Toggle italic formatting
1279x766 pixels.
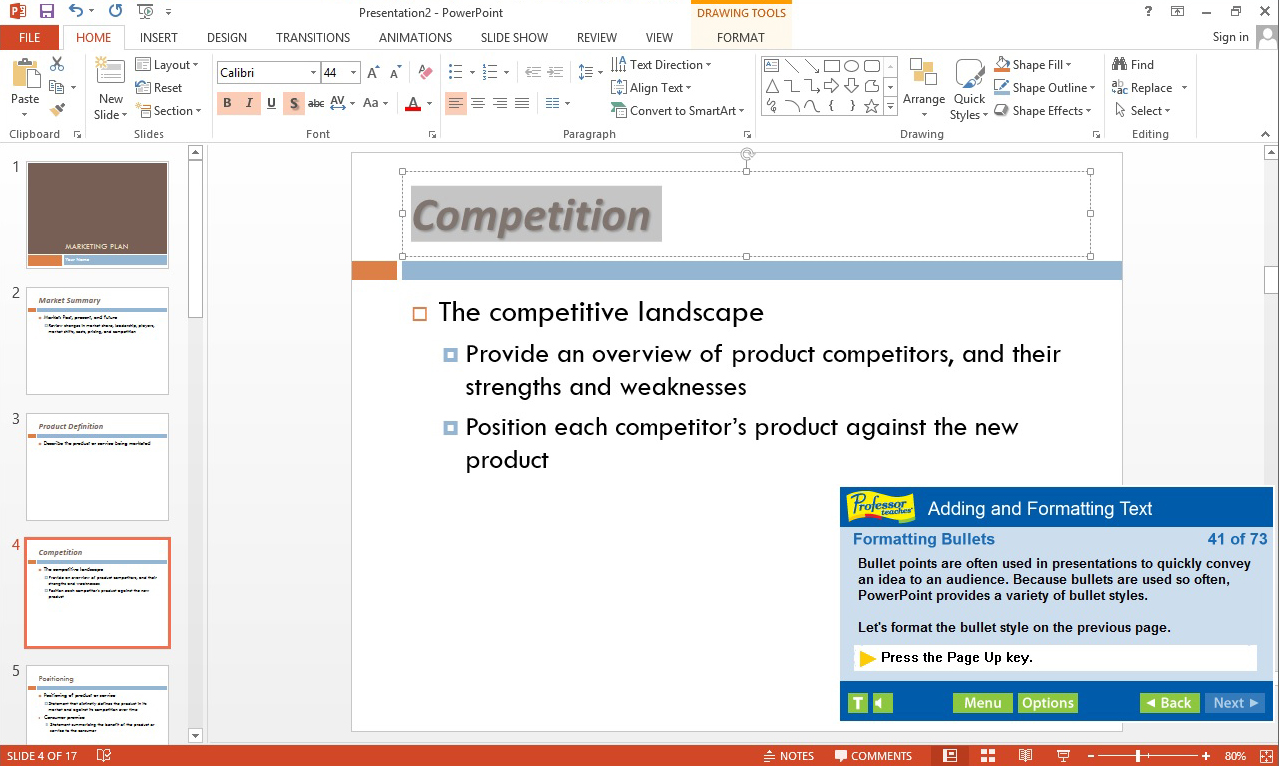248,103
